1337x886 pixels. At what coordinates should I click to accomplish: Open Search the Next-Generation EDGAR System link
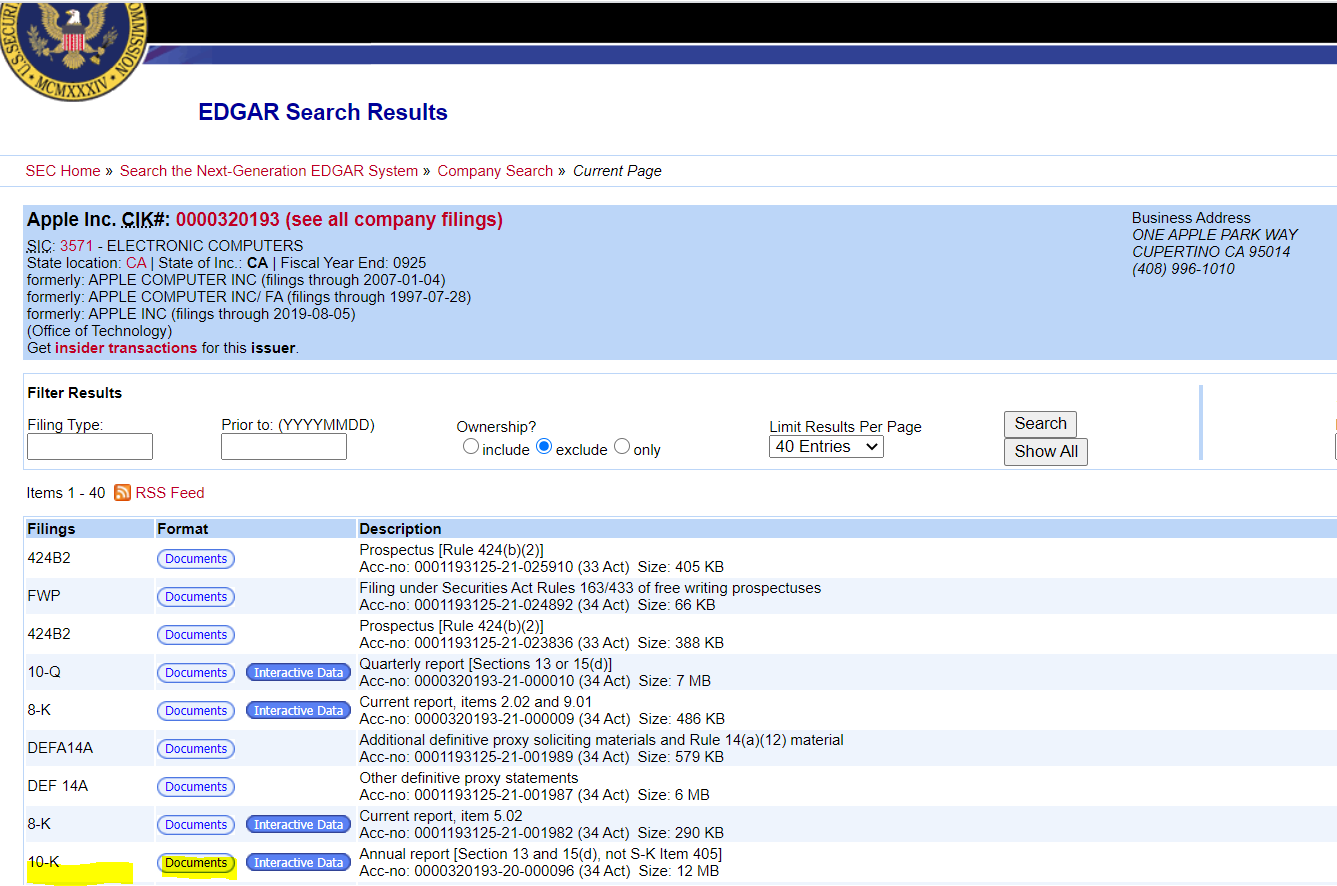click(269, 171)
